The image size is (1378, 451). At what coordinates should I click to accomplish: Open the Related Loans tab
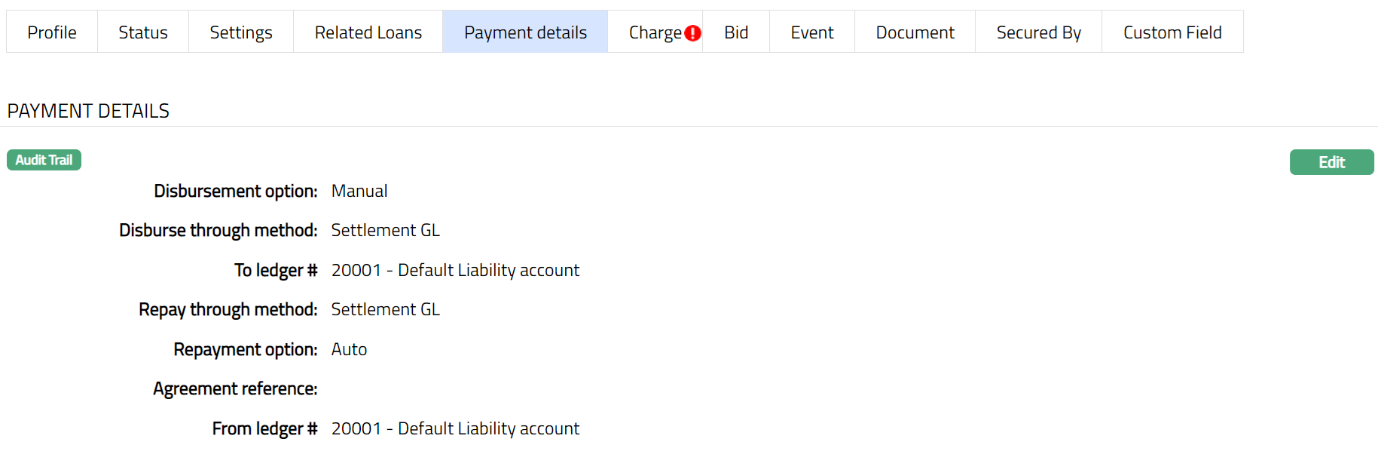click(x=368, y=32)
